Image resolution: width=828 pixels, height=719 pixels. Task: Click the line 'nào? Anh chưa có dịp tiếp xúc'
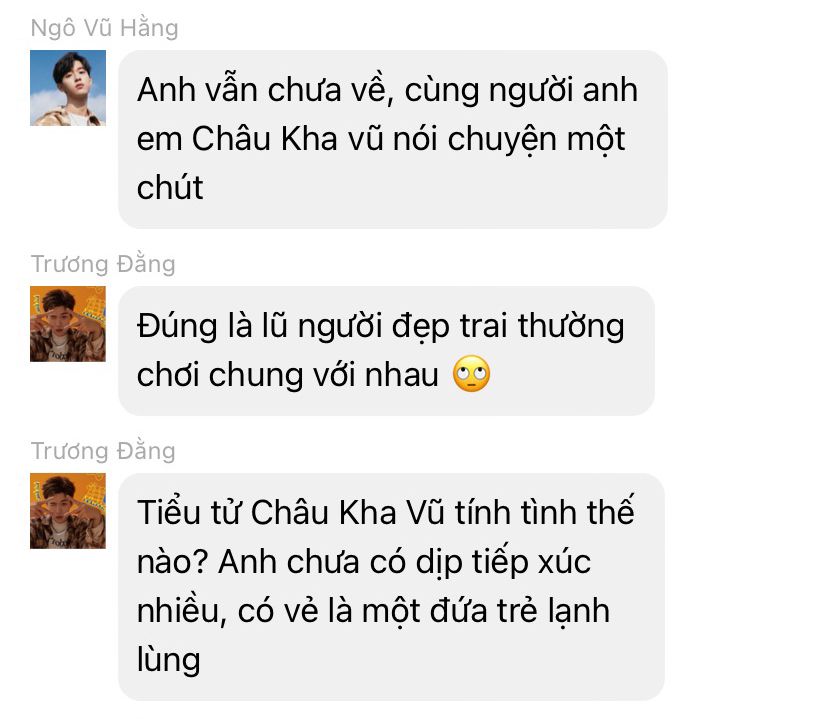coord(364,562)
